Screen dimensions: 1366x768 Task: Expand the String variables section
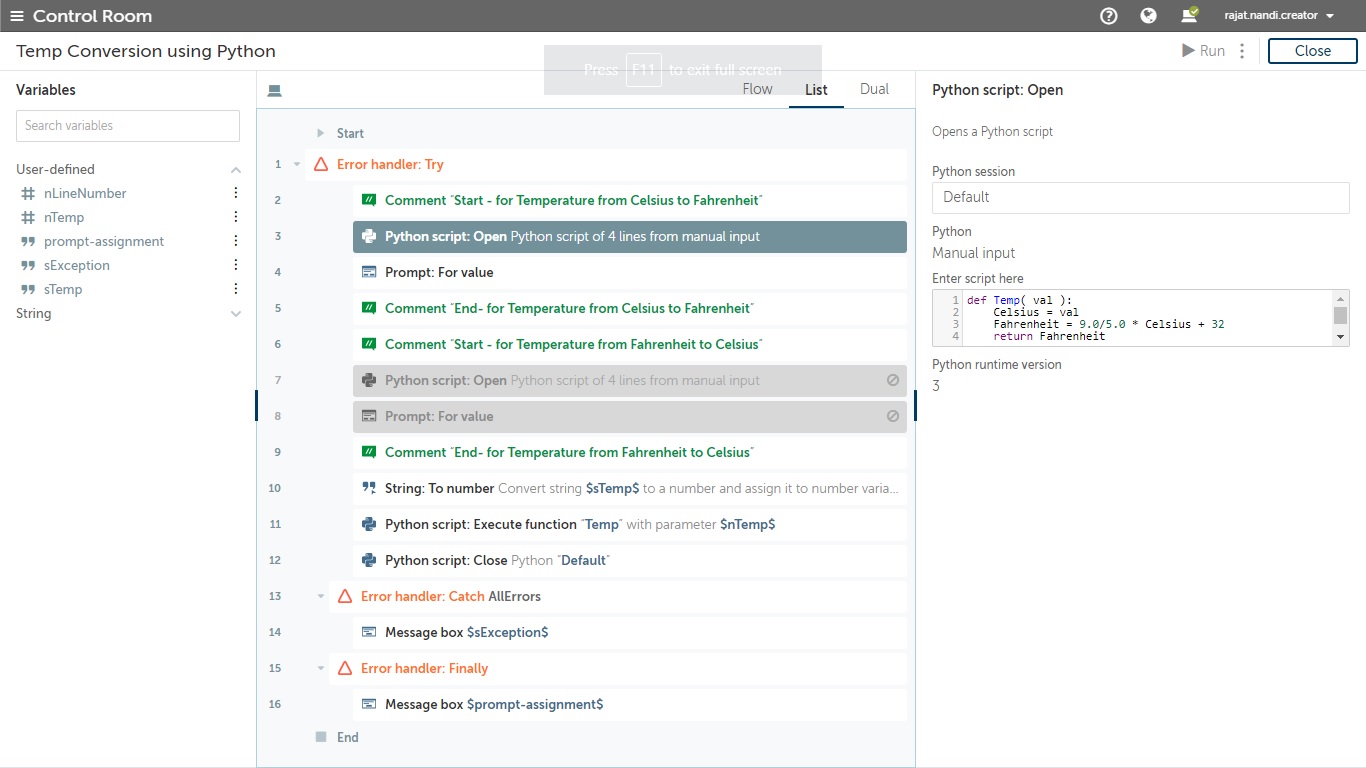(x=236, y=314)
